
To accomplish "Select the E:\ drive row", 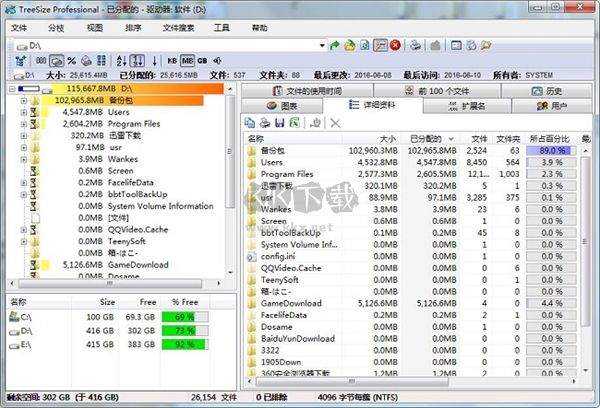I will (108, 344).
